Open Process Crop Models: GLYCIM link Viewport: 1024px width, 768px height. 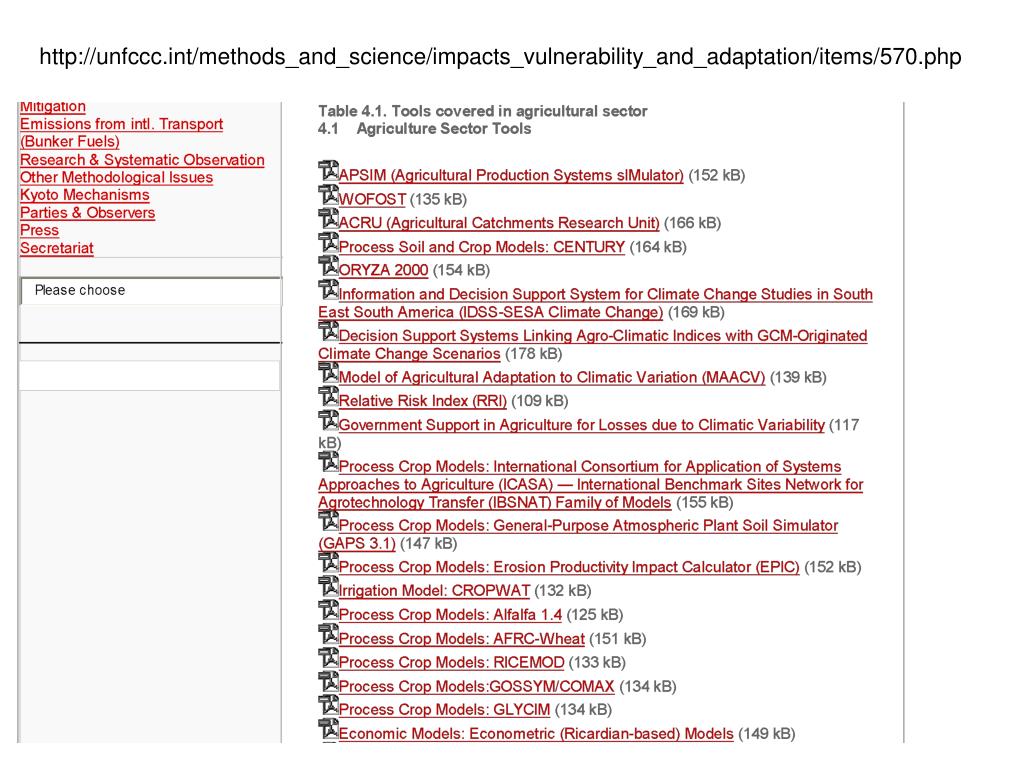tap(444, 710)
